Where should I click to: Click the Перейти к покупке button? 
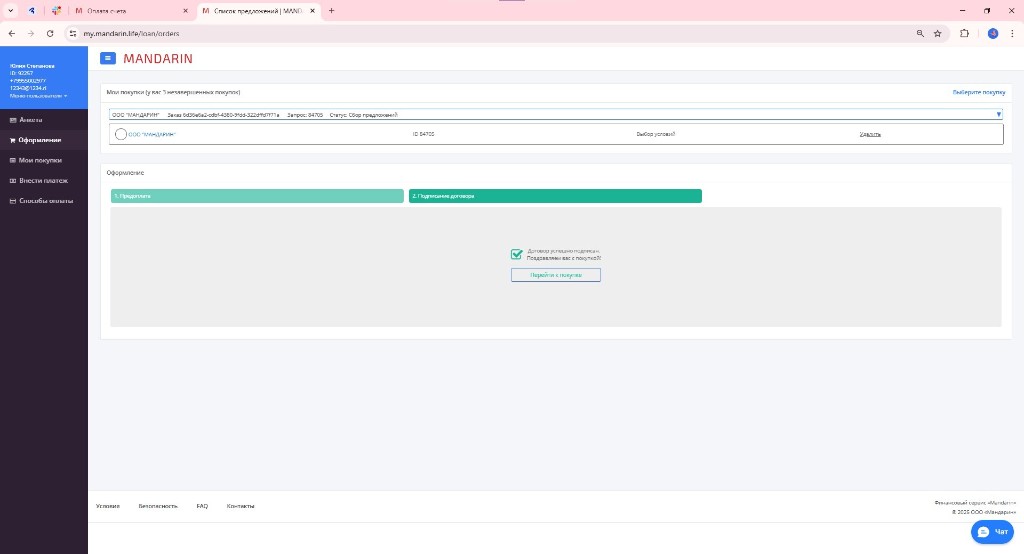click(555, 275)
